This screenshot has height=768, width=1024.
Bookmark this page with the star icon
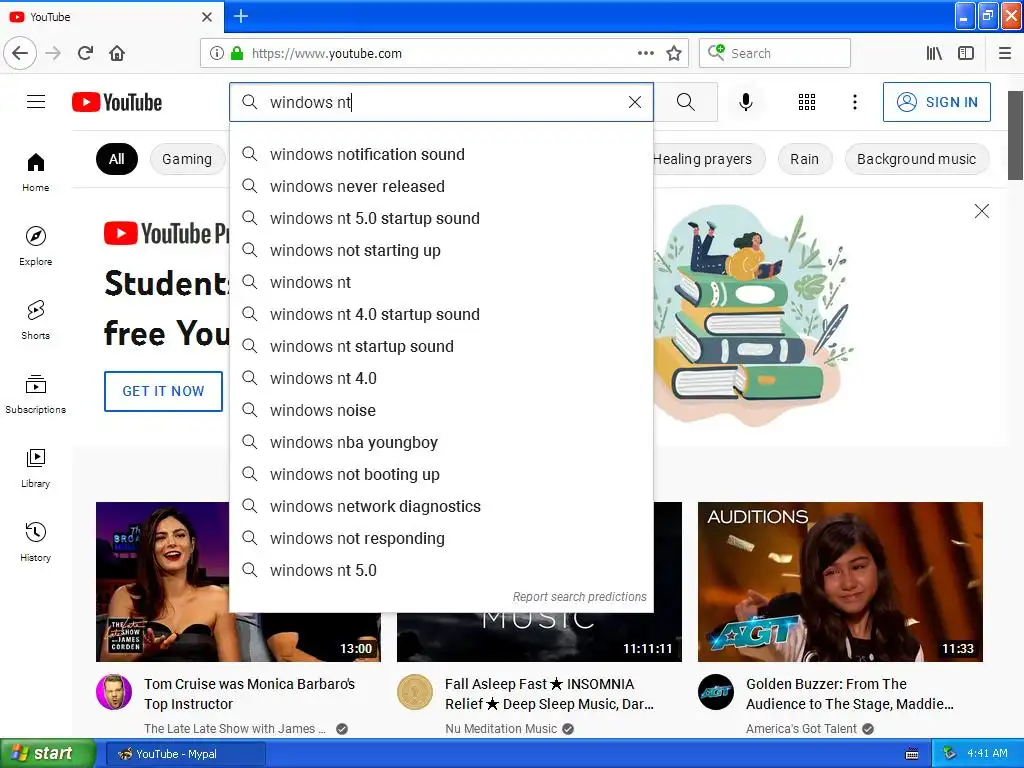click(674, 53)
